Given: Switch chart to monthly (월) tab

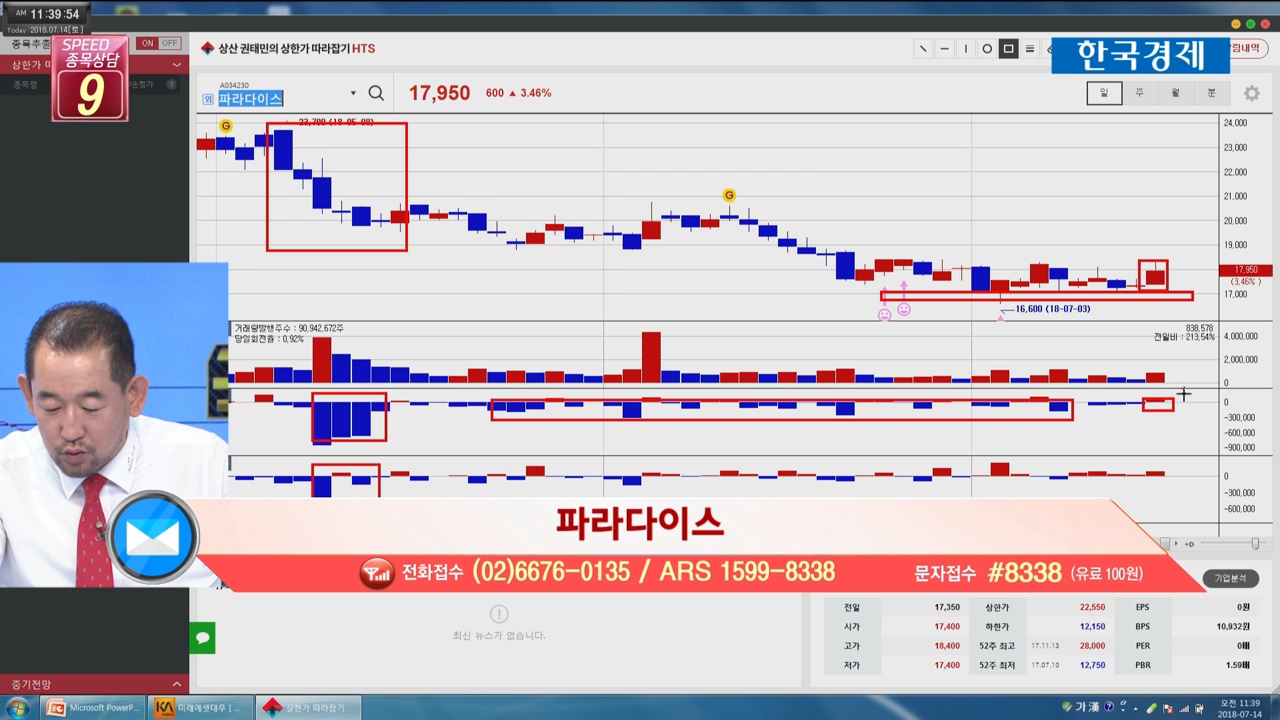Looking at the screenshot, I should [x=1176, y=93].
